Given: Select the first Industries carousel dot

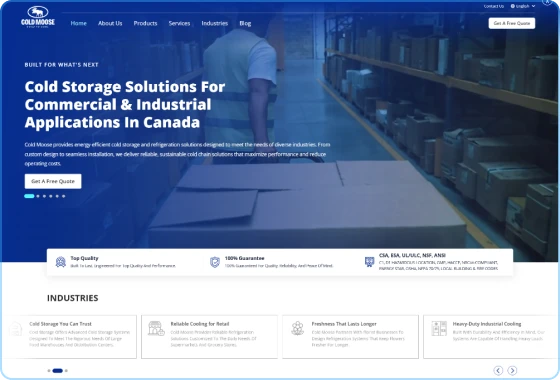Looking at the screenshot, I should point(49,371).
